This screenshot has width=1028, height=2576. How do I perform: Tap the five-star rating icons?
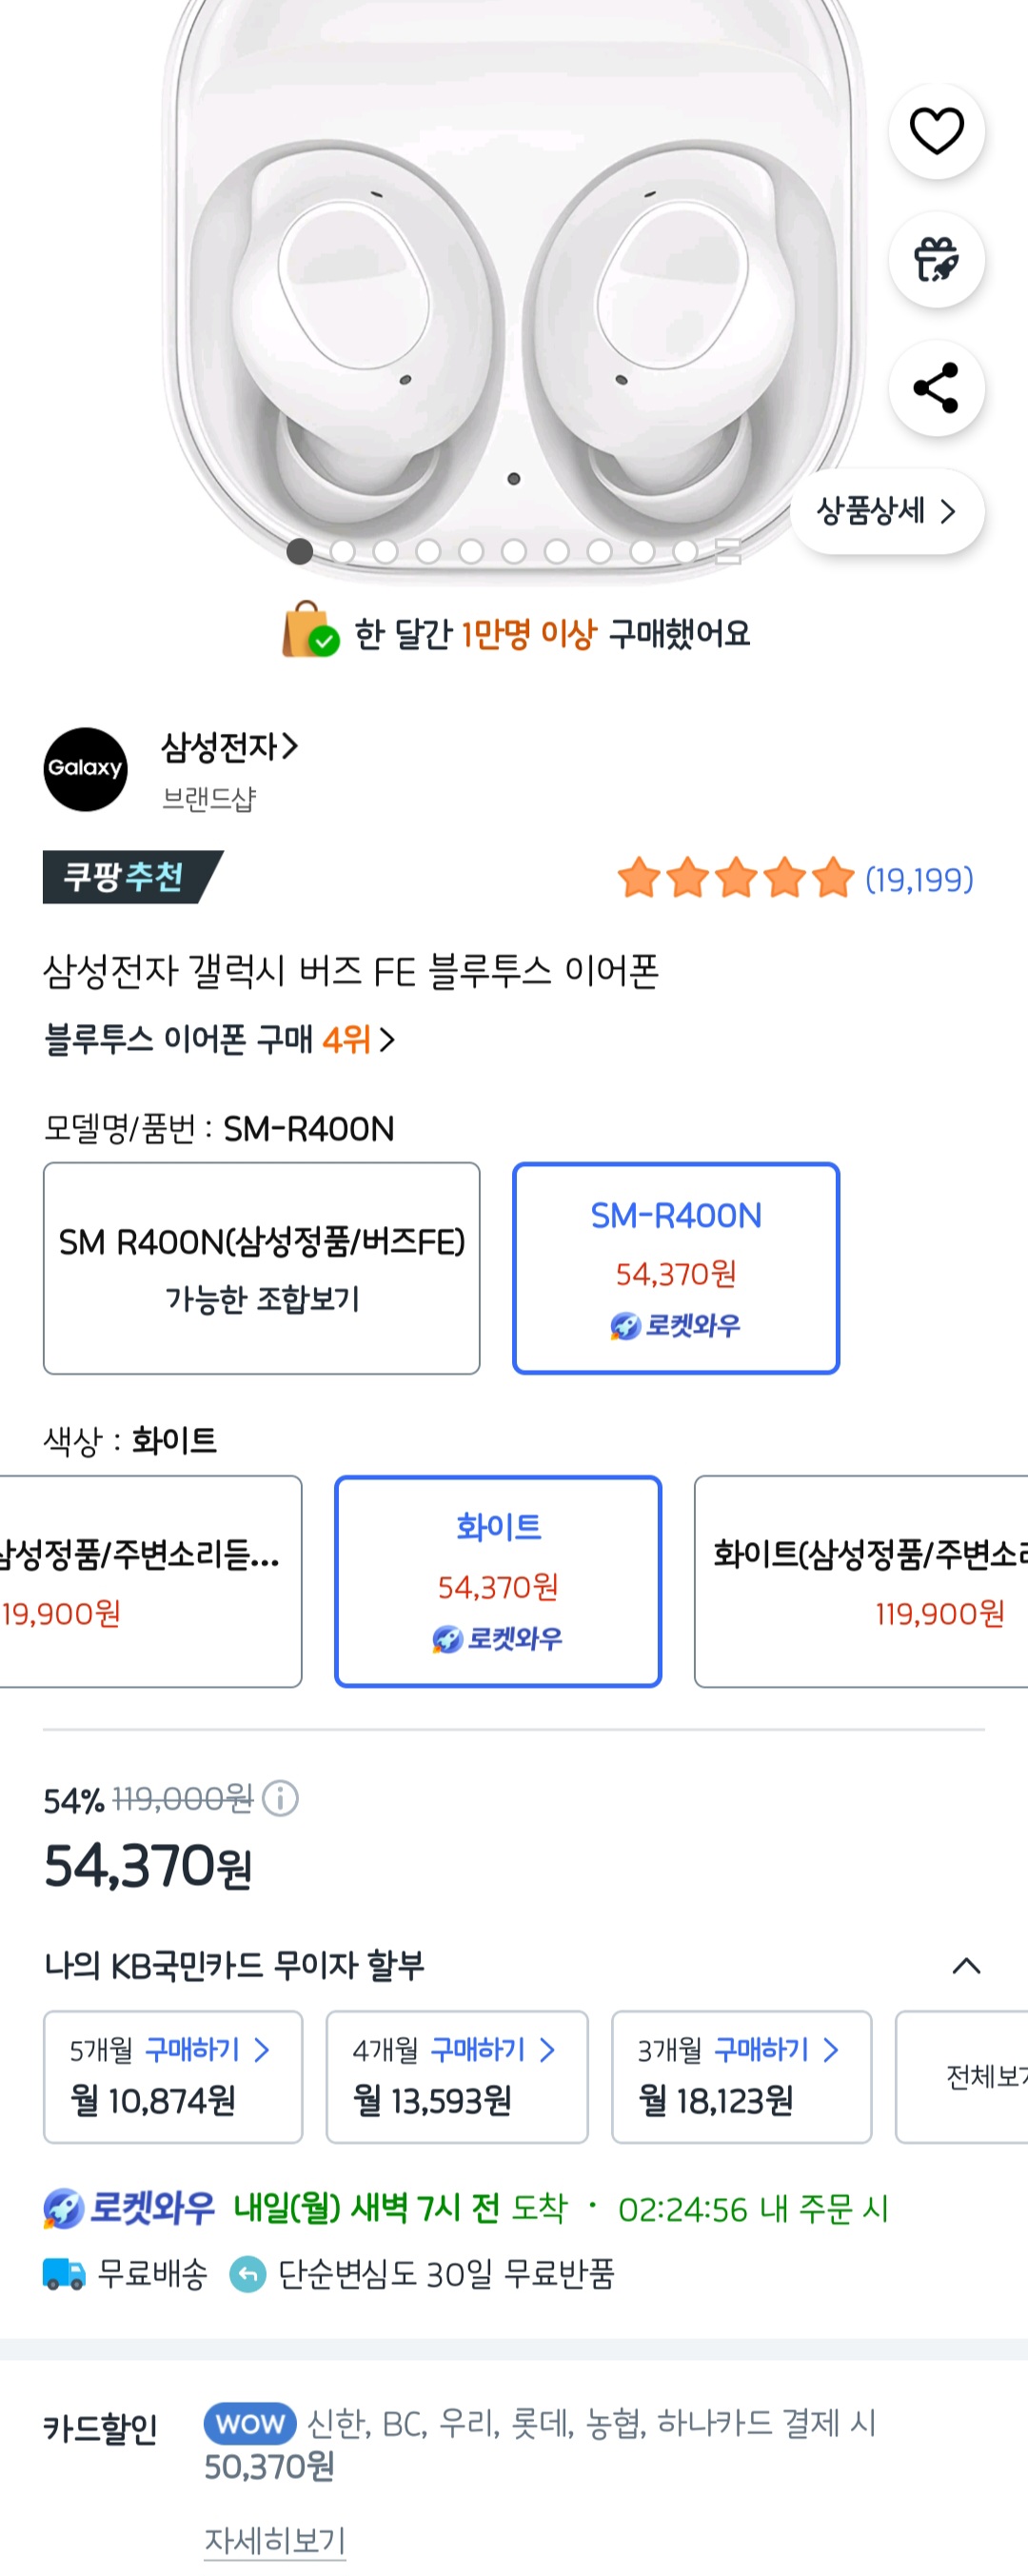[x=735, y=878]
